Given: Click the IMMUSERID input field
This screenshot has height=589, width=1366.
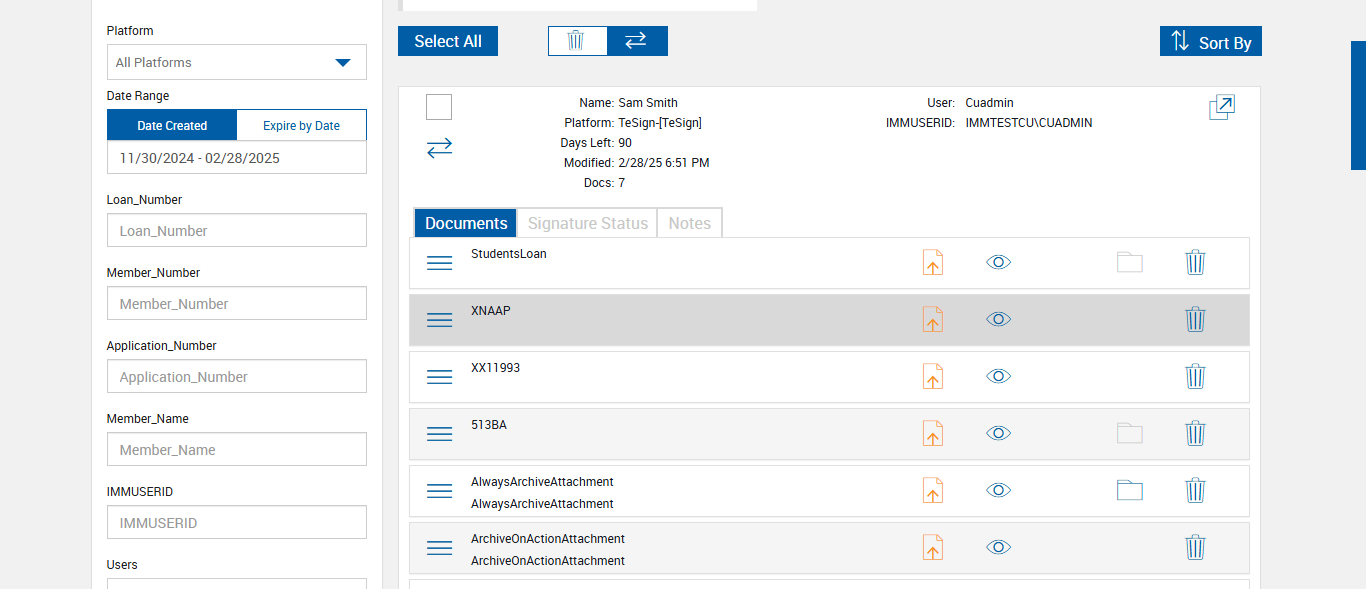Looking at the screenshot, I should 237,522.
